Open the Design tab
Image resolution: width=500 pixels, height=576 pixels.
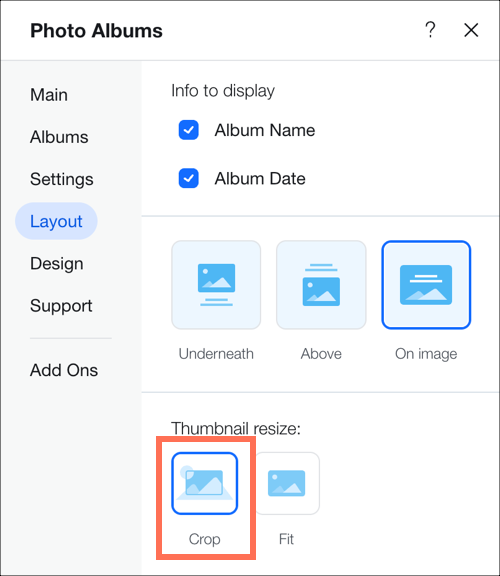pyautogui.click(x=57, y=264)
